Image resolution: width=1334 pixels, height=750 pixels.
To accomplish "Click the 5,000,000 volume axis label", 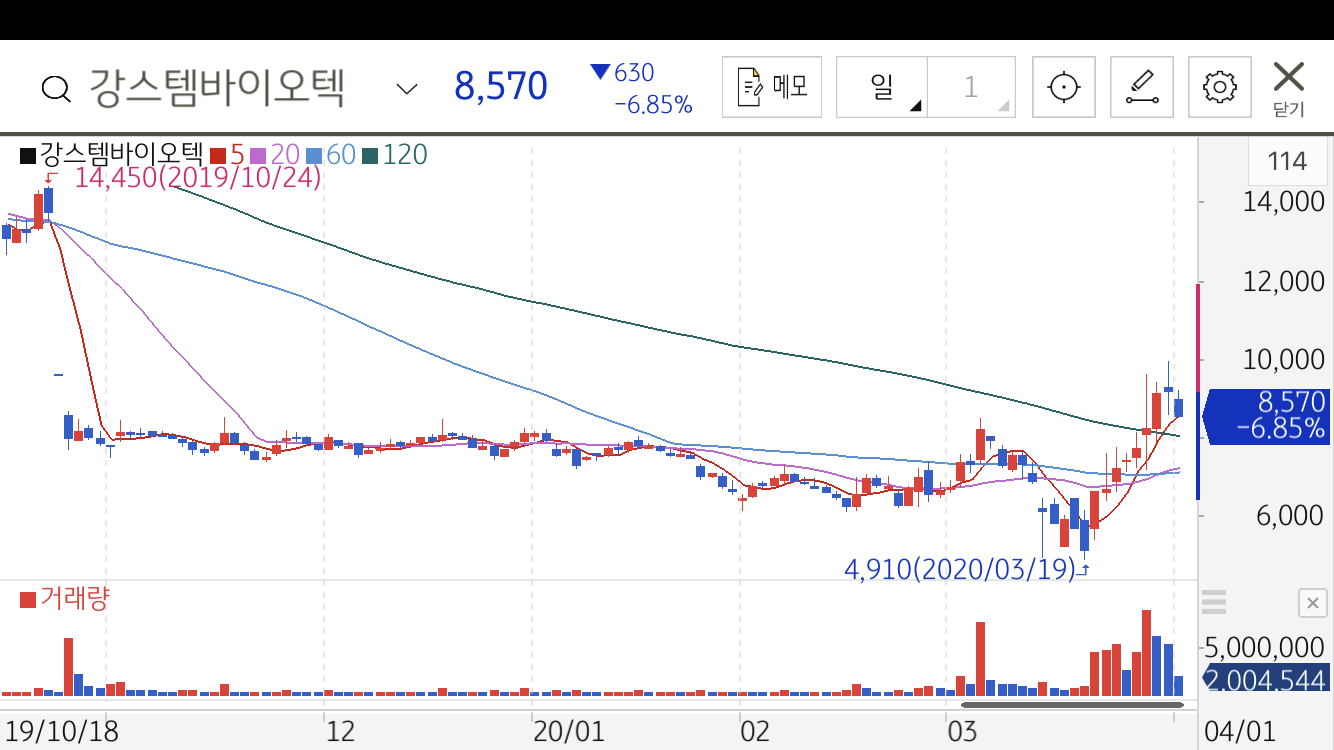I will [1266, 647].
